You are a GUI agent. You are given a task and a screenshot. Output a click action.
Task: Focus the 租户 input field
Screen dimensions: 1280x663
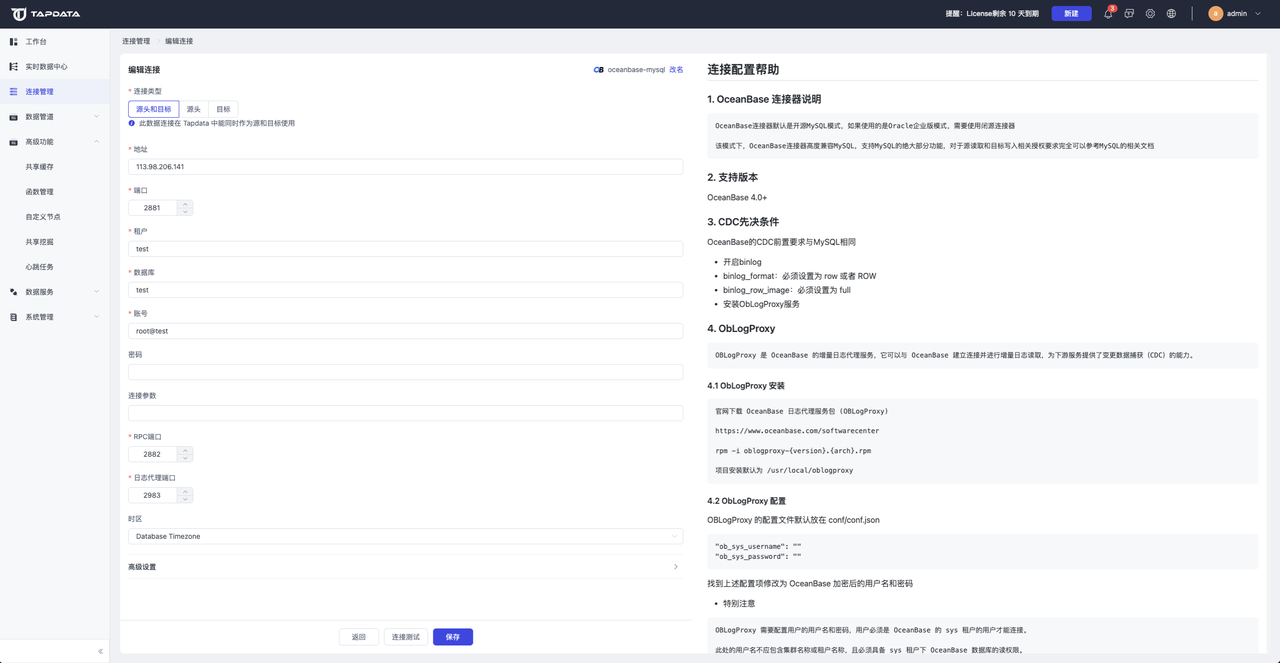pos(406,249)
